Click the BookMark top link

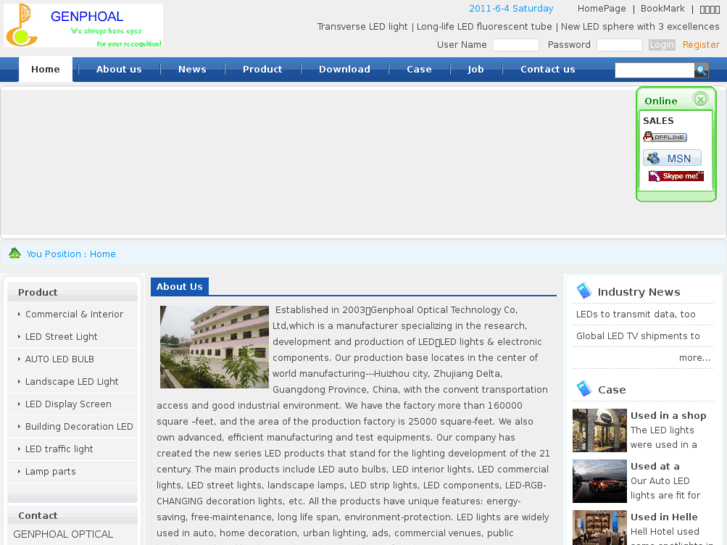coord(662,9)
